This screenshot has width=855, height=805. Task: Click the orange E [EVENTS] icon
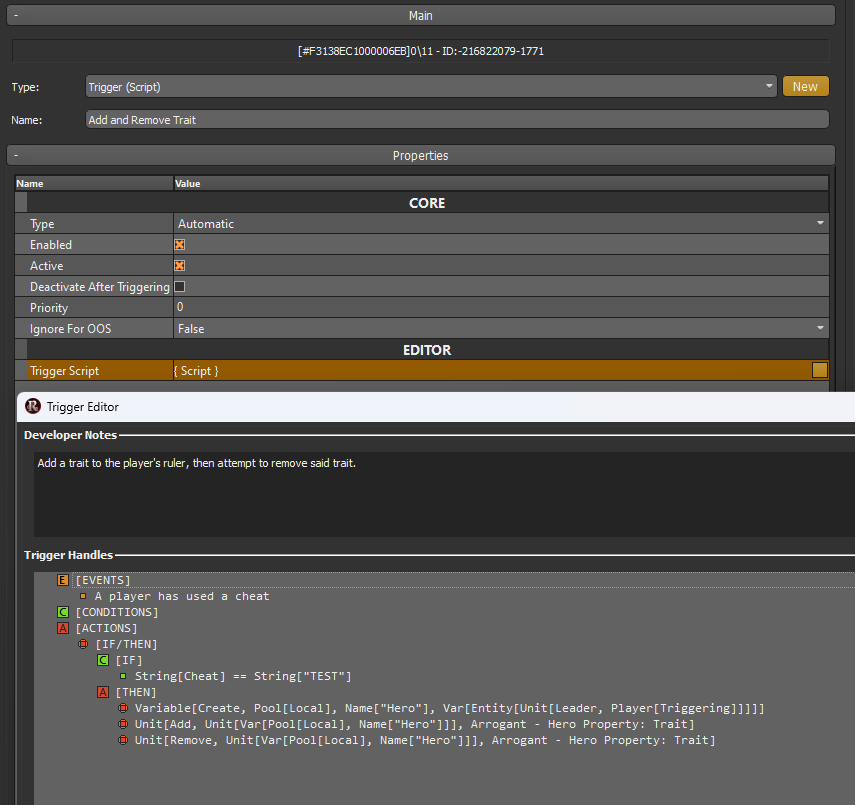(63, 580)
